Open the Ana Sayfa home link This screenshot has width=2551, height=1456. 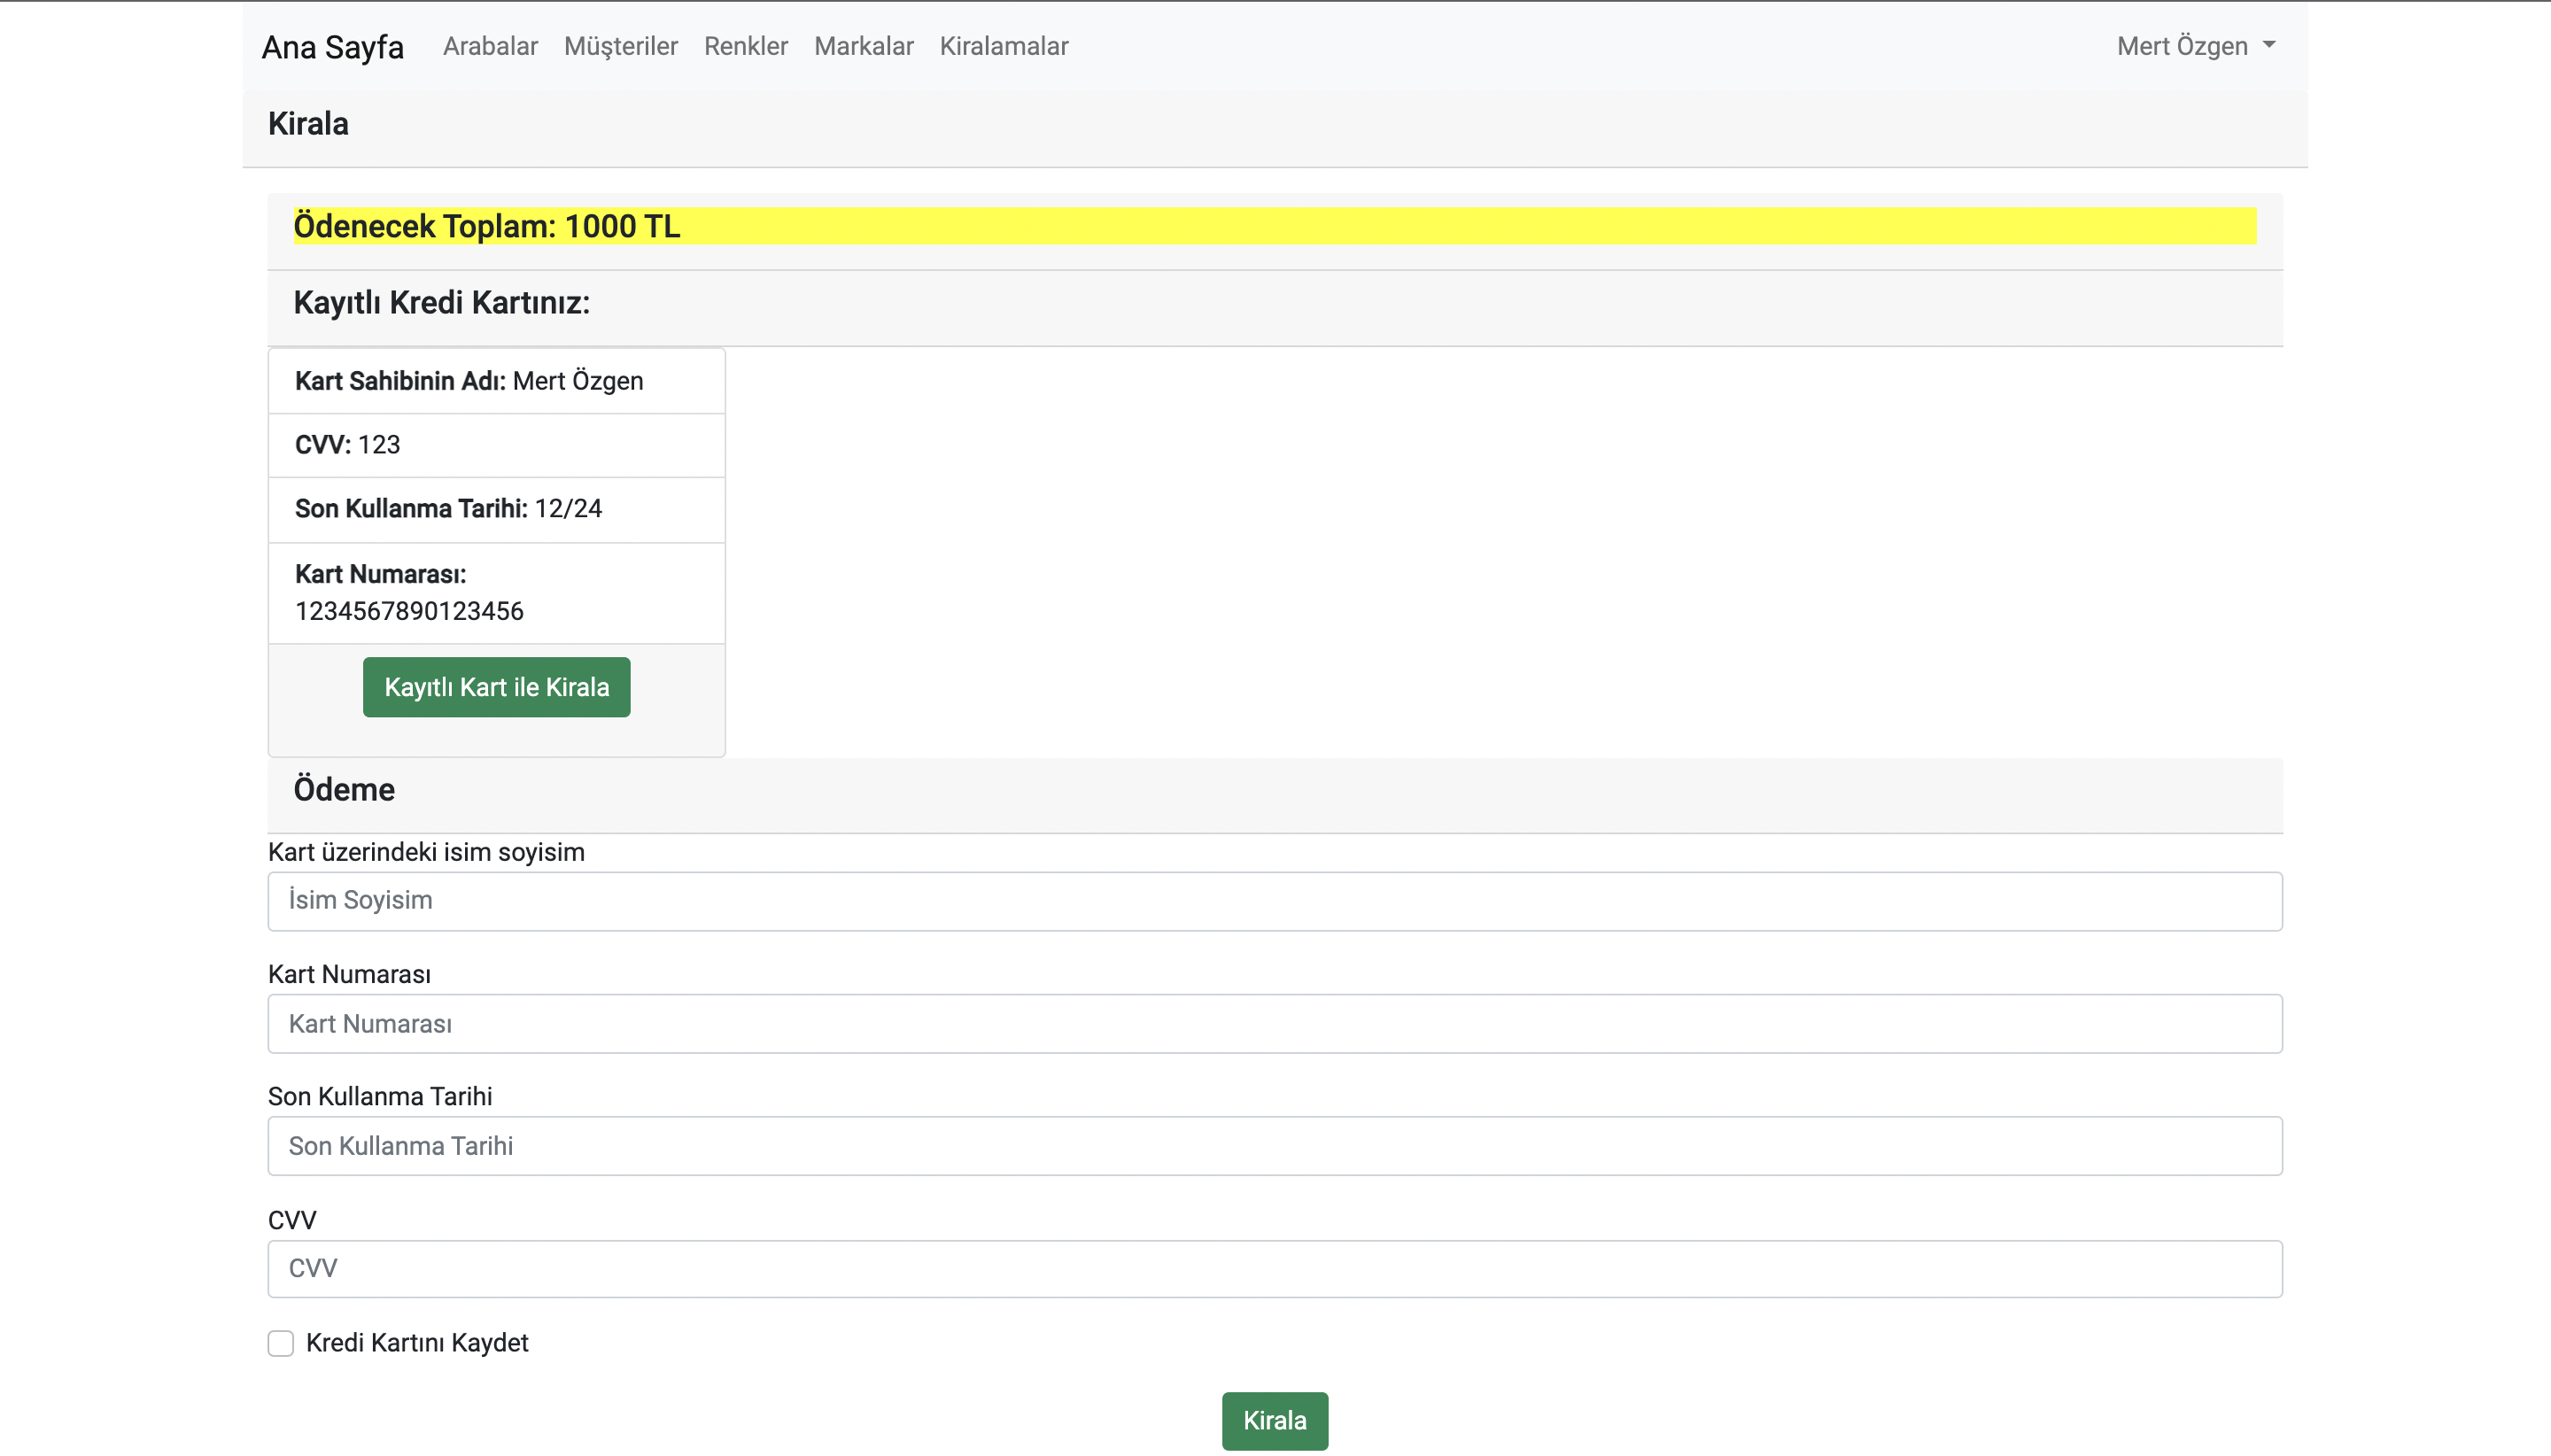[332, 47]
